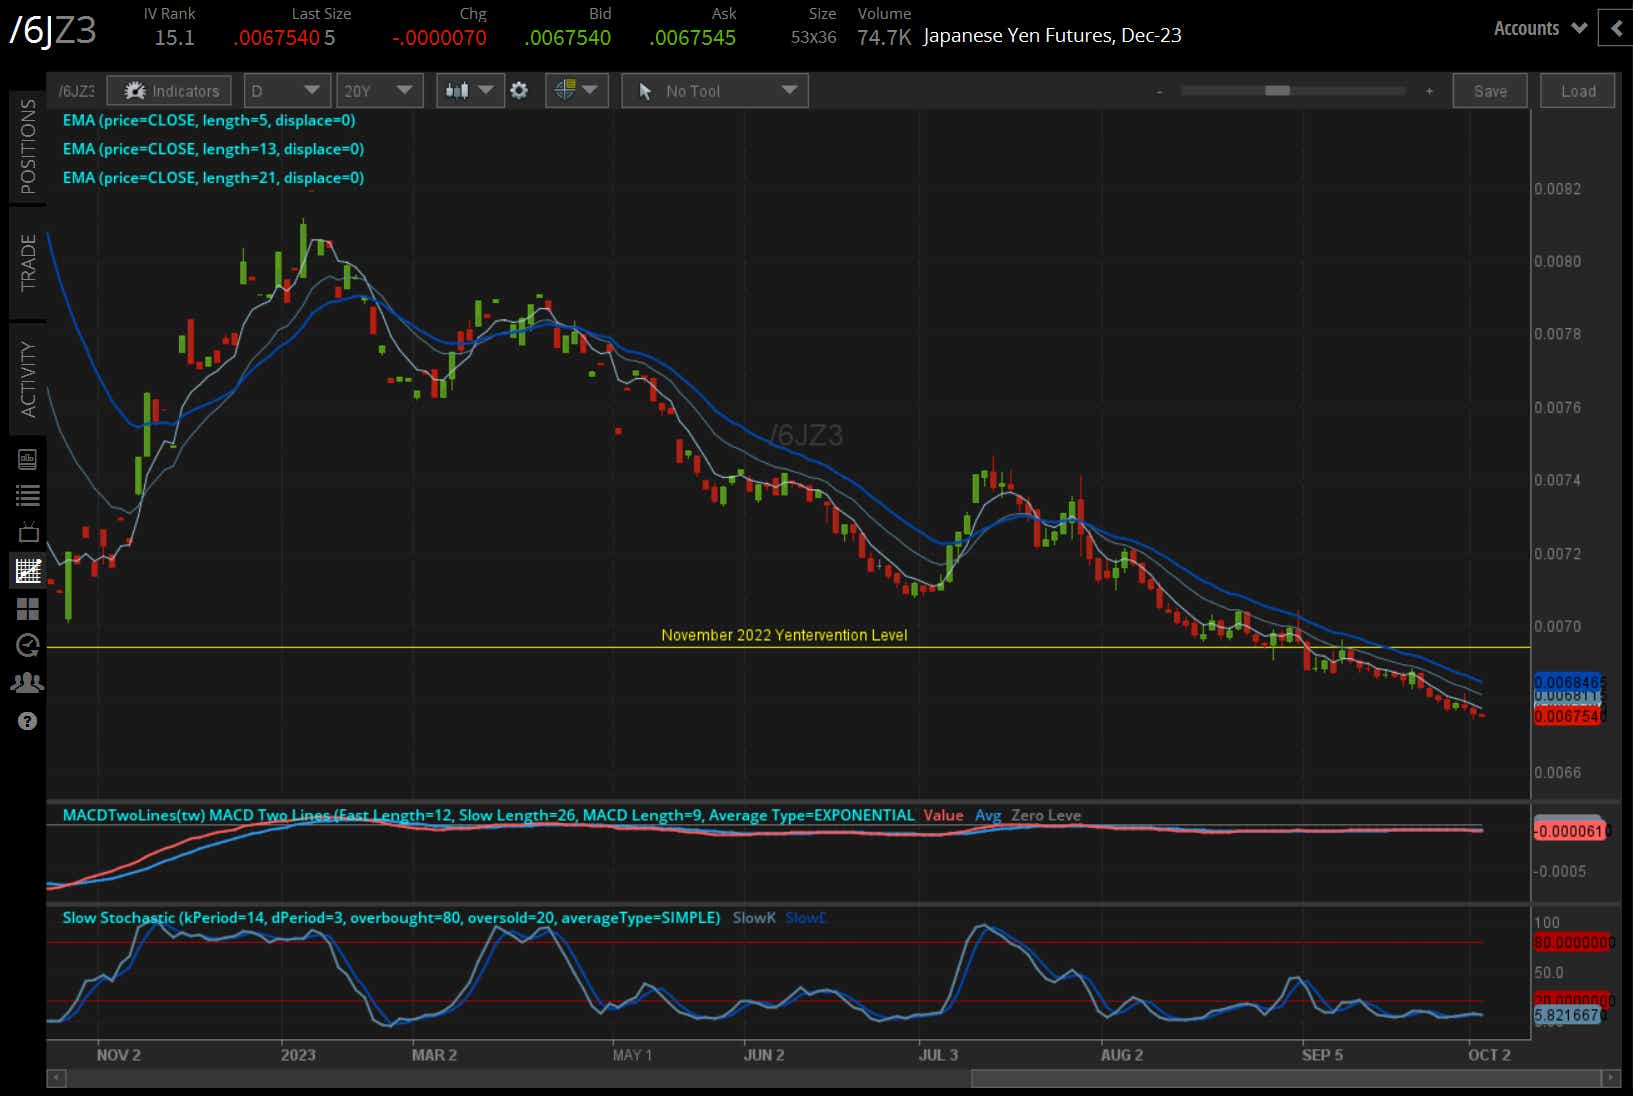This screenshot has height=1096, width=1633.
Task: Select the chart grid icon in sidebar
Action: pyautogui.click(x=27, y=571)
